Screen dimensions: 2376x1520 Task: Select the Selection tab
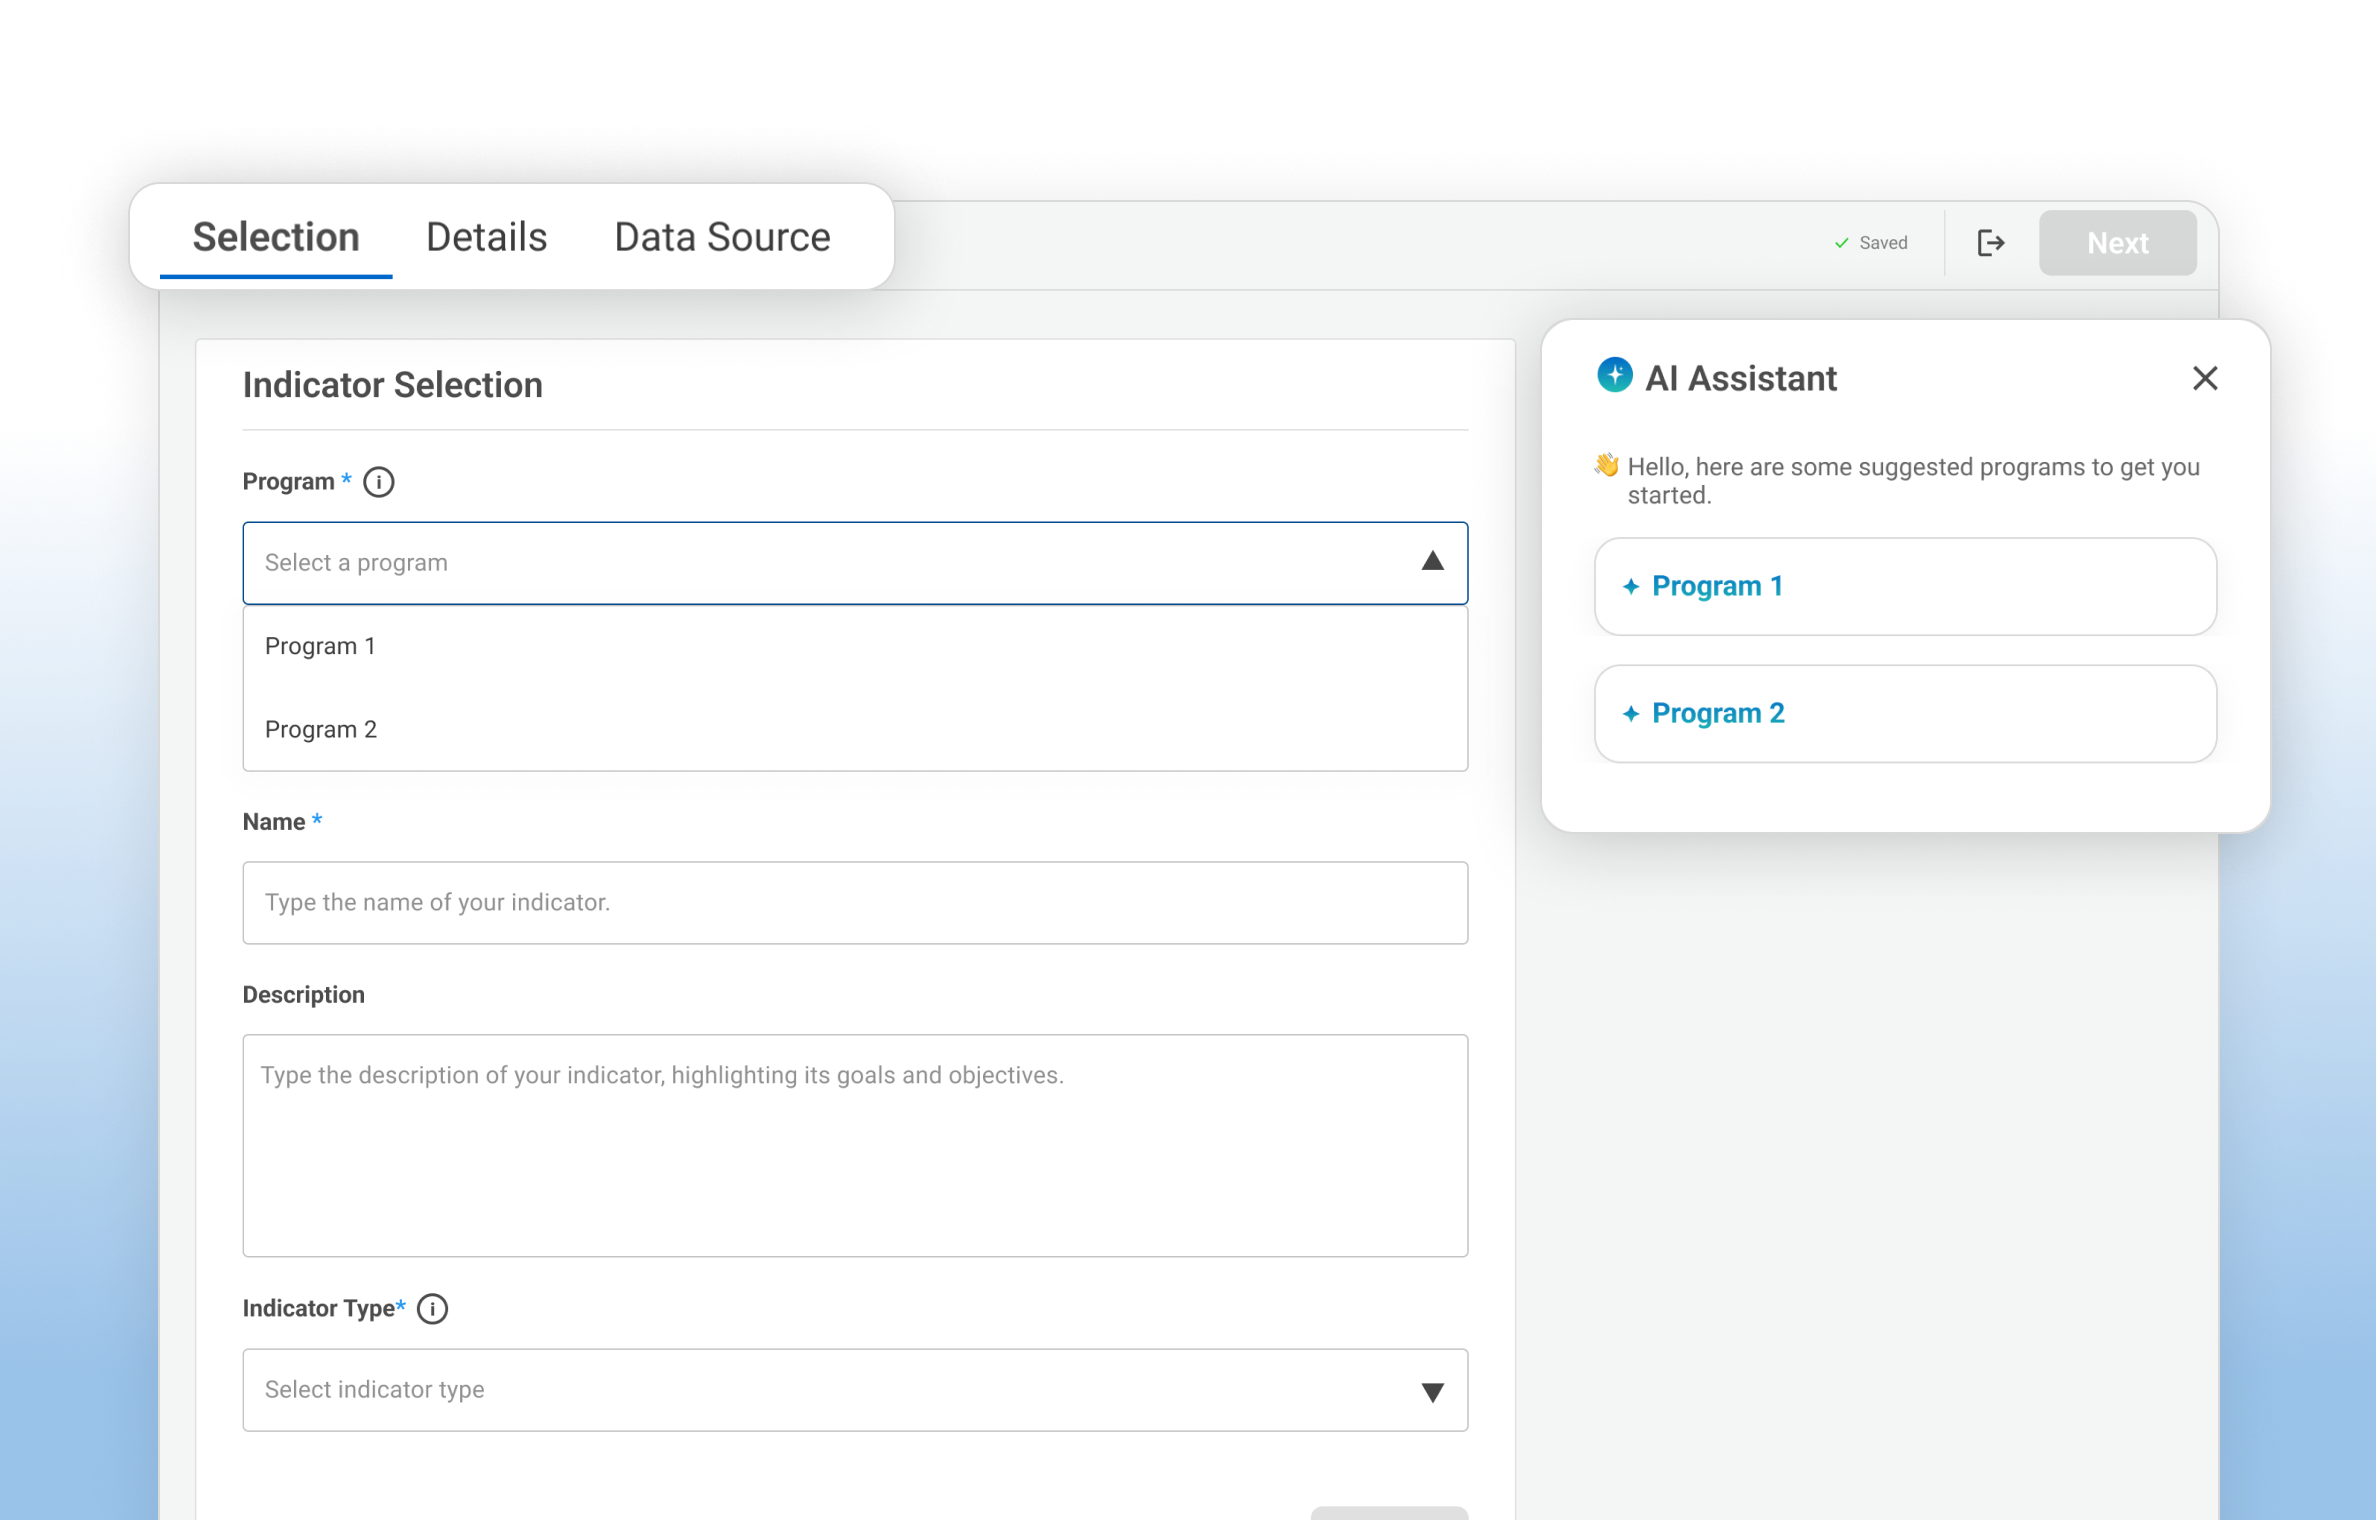coord(276,238)
